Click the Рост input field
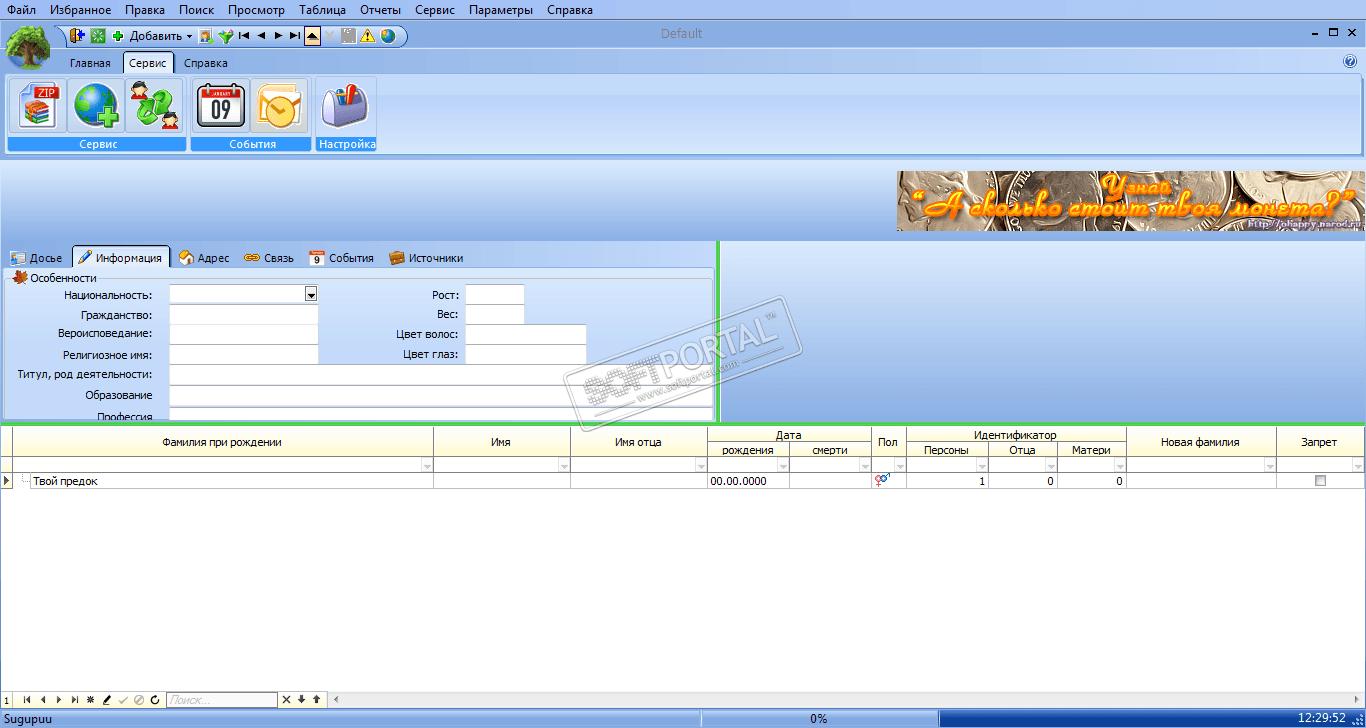1366x728 pixels. pos(495,295)
